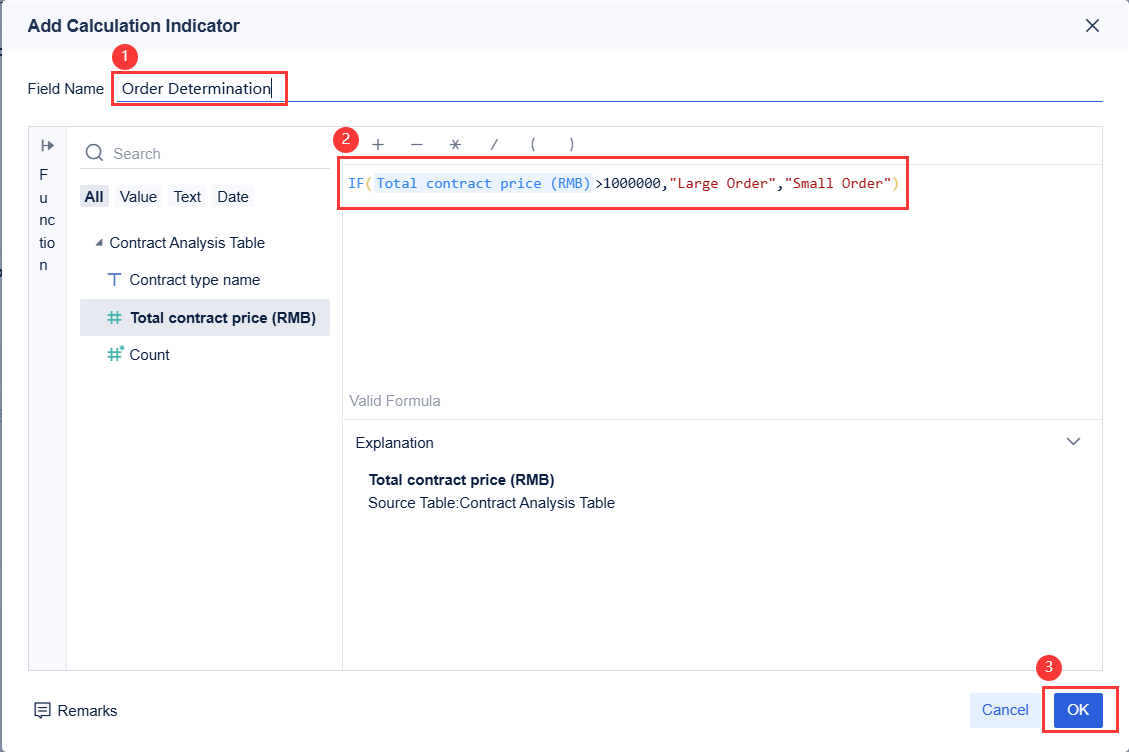The image size is (1129, 752).
Task: Dismiss the dialog with Cancel
Action: [x=1004, y=710]
